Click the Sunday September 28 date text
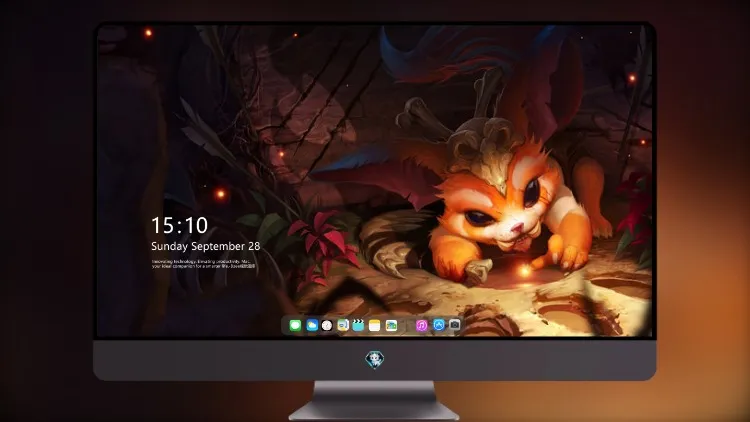 pos(206,246)
